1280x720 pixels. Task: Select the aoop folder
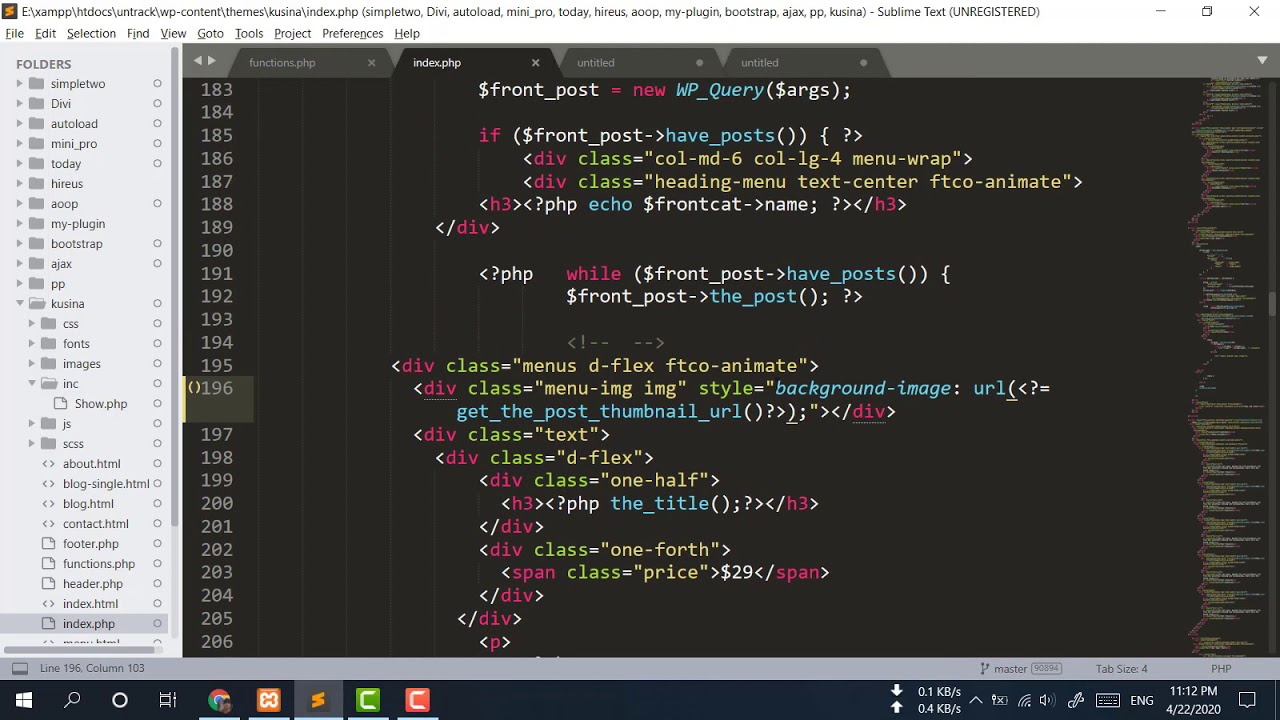pos(64,204)
